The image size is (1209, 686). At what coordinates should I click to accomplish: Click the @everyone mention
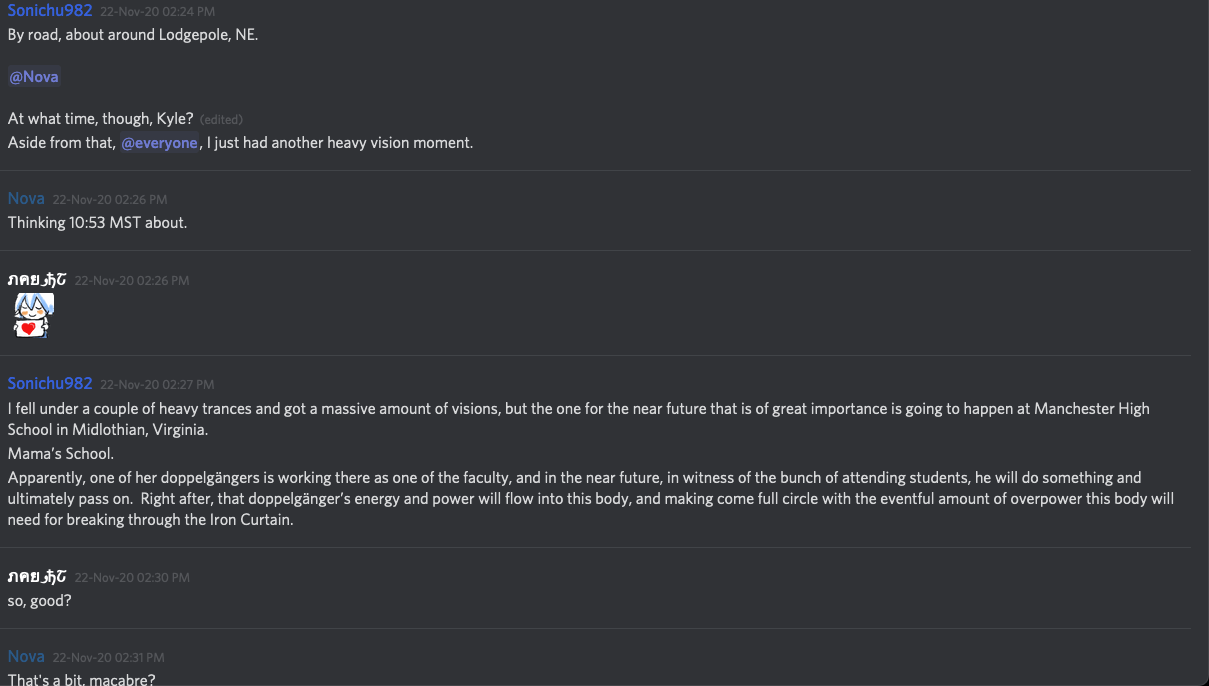coord(159,143)
